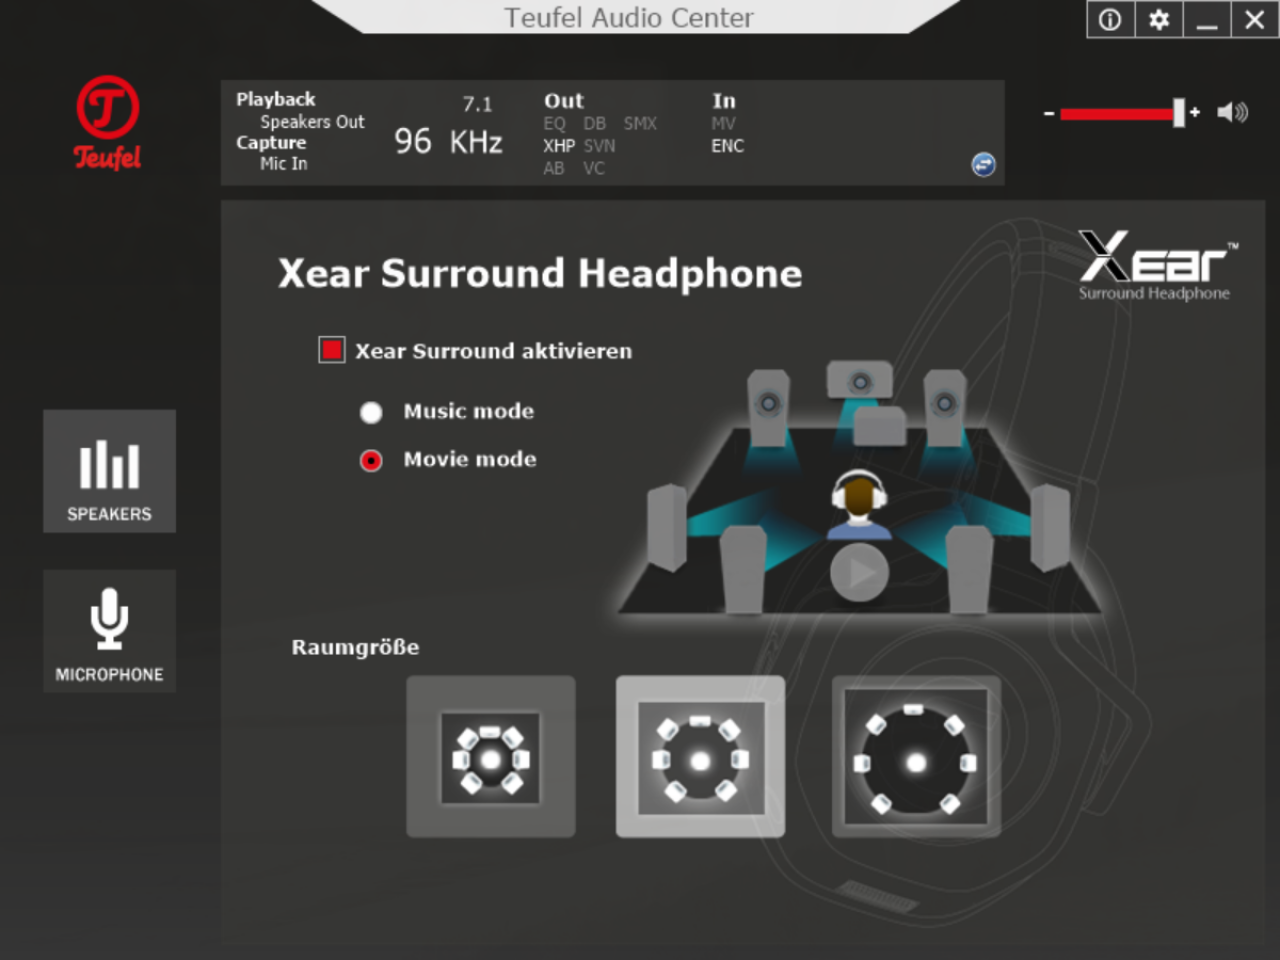Open the Speakers section
Screen dimensions: 1280x960
coord(109,471)
